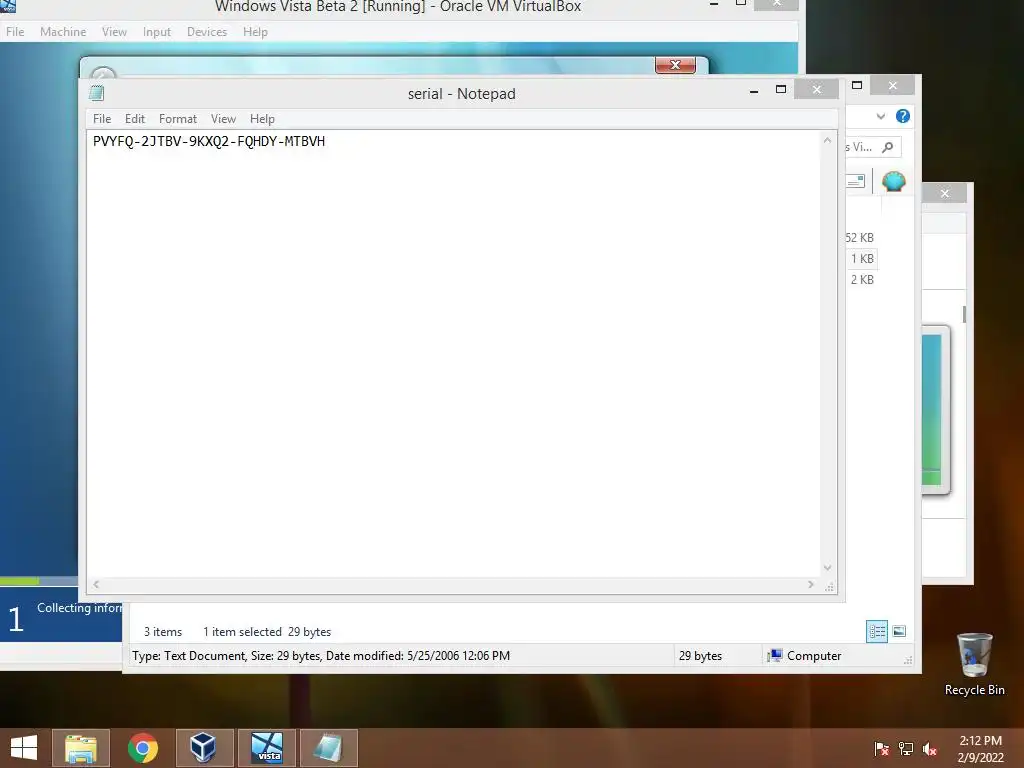Click '3 items' status text
Image resolution: width=1024 pixels, height=768 pixels.
tap(163, 632)
